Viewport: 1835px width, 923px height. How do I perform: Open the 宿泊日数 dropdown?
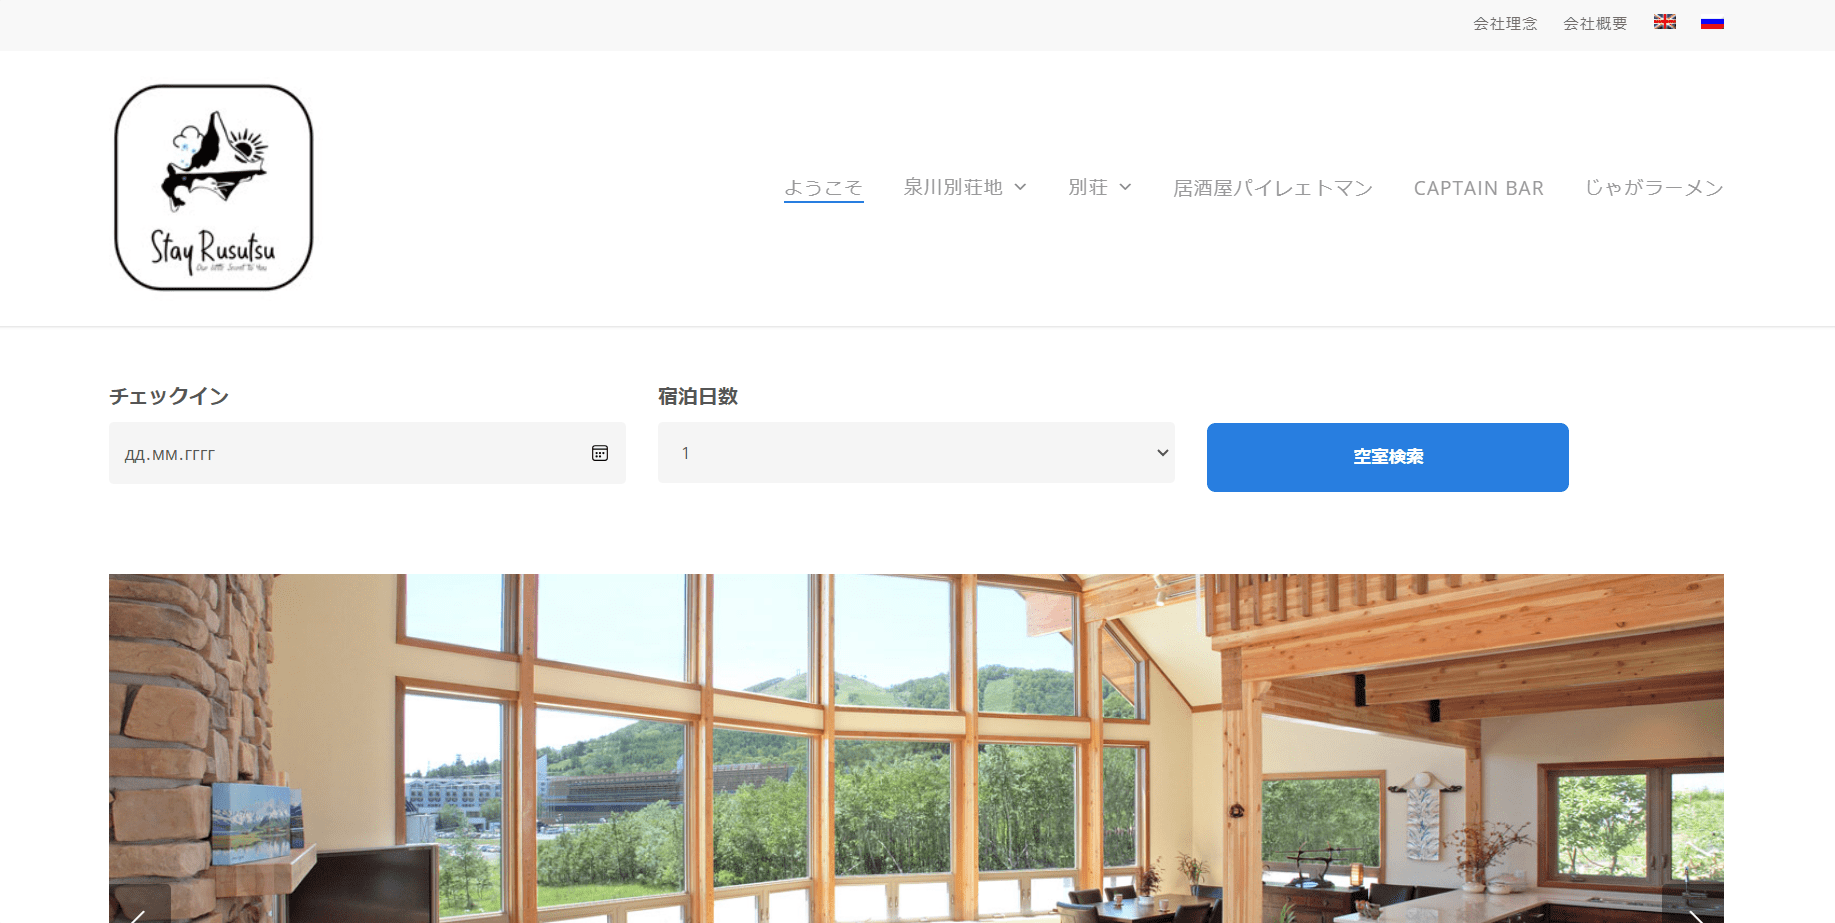pos(916,453)
